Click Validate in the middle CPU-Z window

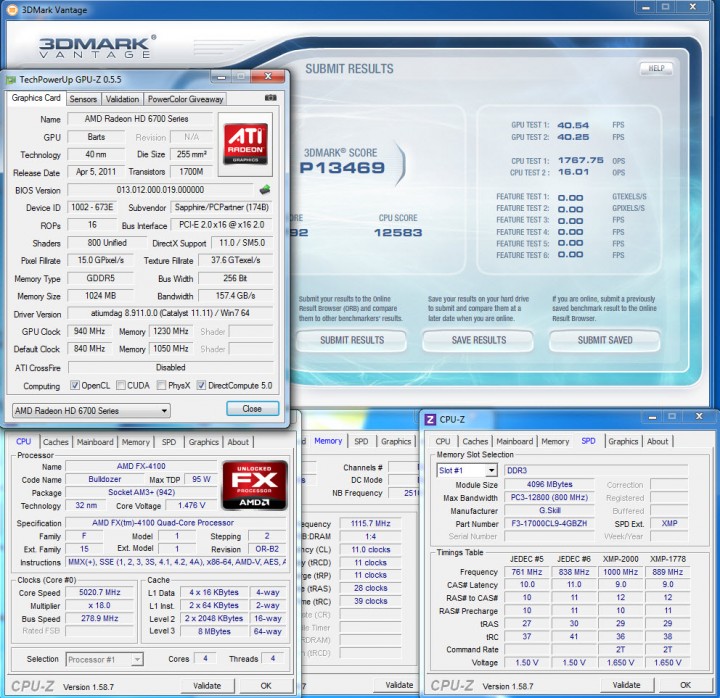[399, 685]
